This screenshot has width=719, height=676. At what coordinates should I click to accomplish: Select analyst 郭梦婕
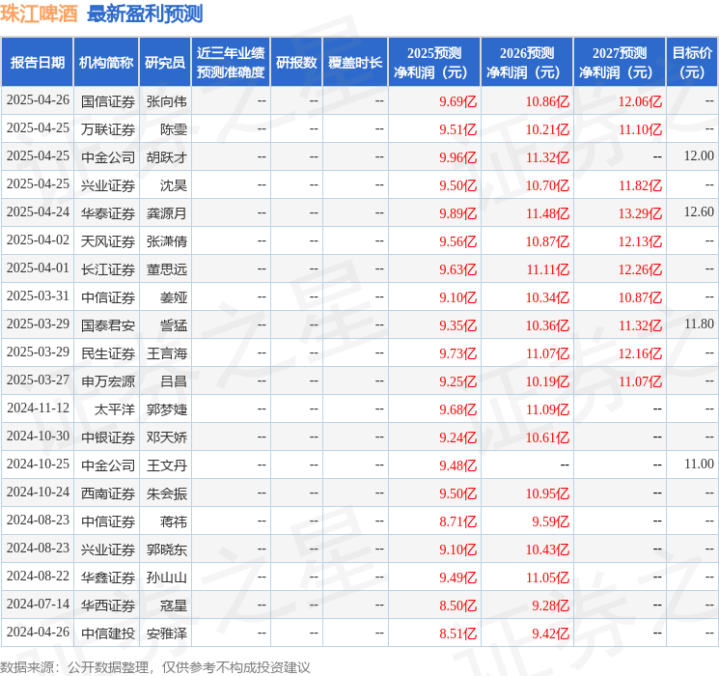[x=166, y=410]
